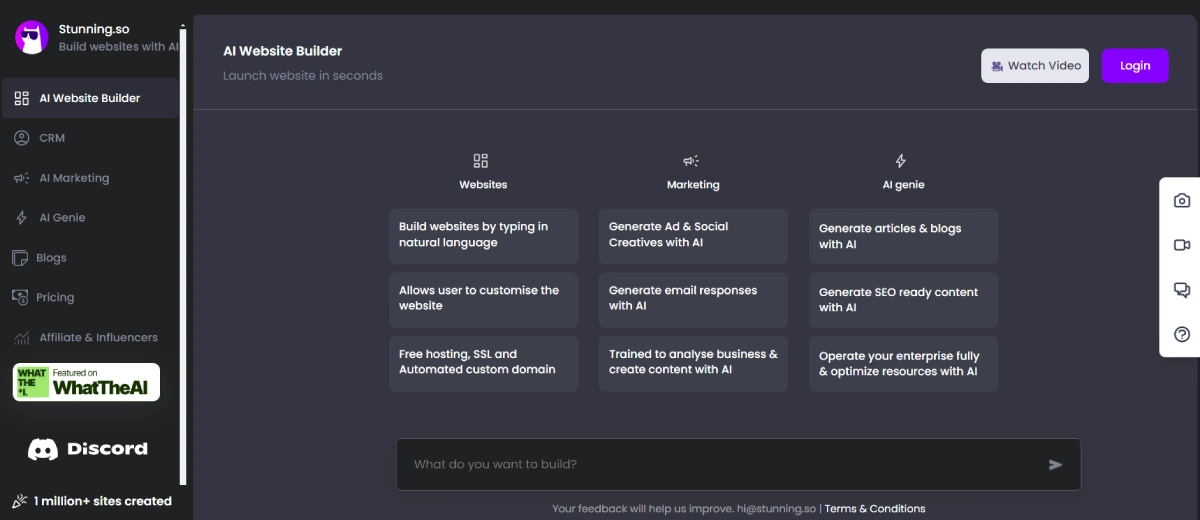Click the help question mark icon

pyautogui.click(x=1181, y=335)
